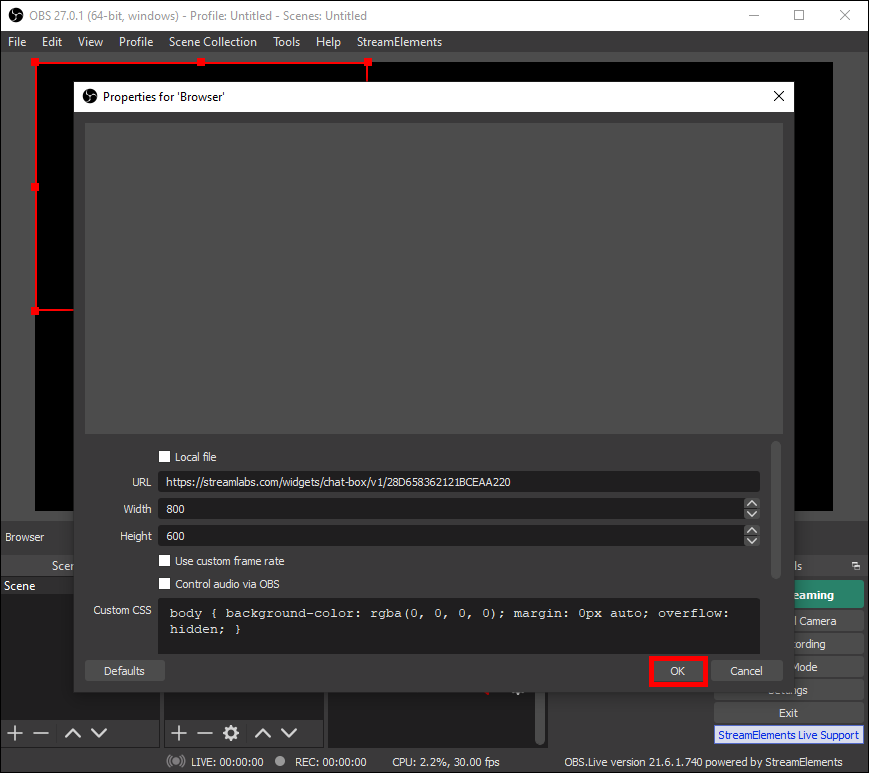Screen dimensions: 869x773
Task: Click the Studio Mode button behind the dialog
Action: (828, 667)
